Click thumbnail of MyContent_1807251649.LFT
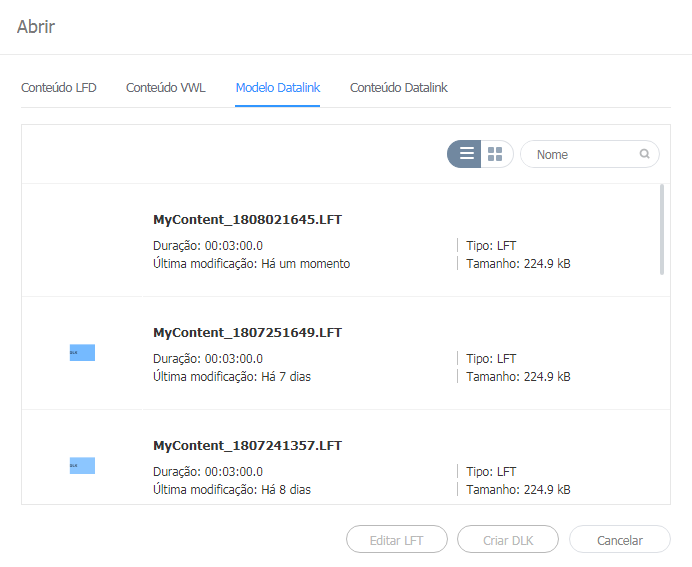692x567 pixels. (x=82, y=353)
